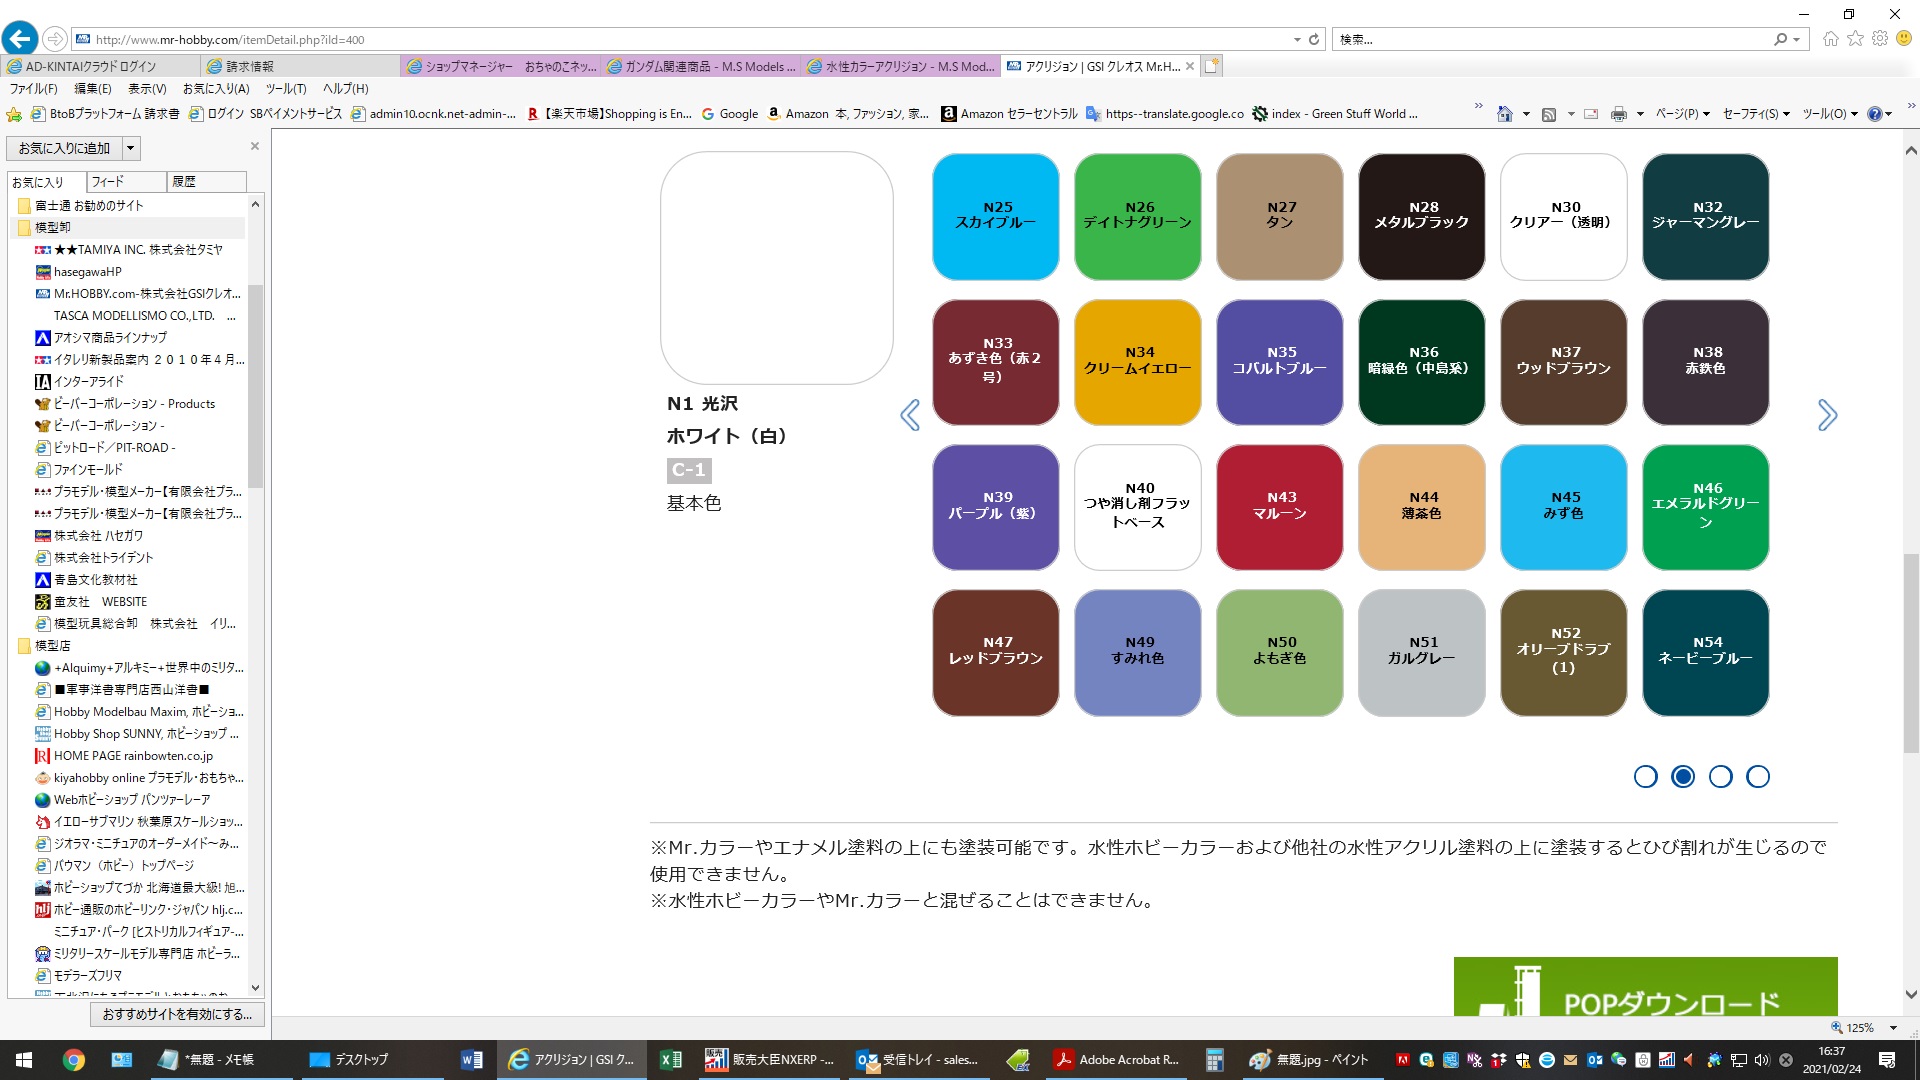Select the N25 スカイブルー color swatch
The height and width of the screenshot is (1080, 1920).
point(996,217)
